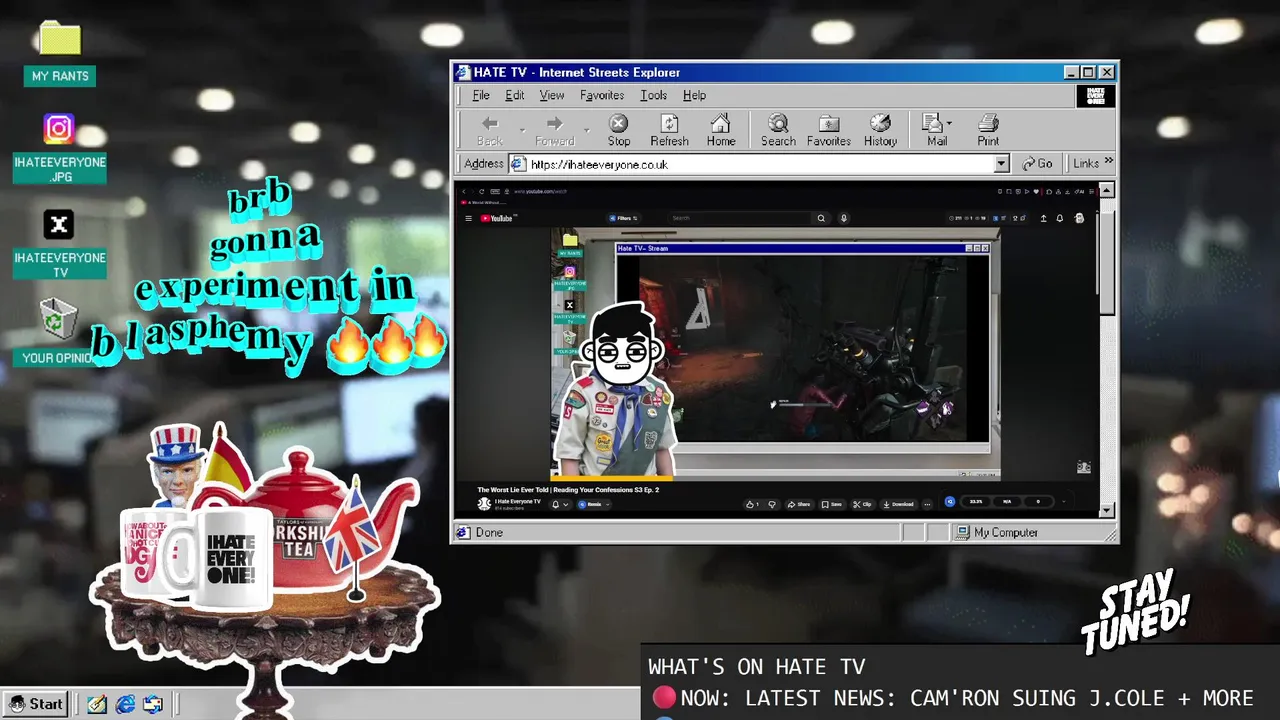Expand the Mail button dropdown arrow
Viewport: 1280px width, 720px height.
[949, 123]
